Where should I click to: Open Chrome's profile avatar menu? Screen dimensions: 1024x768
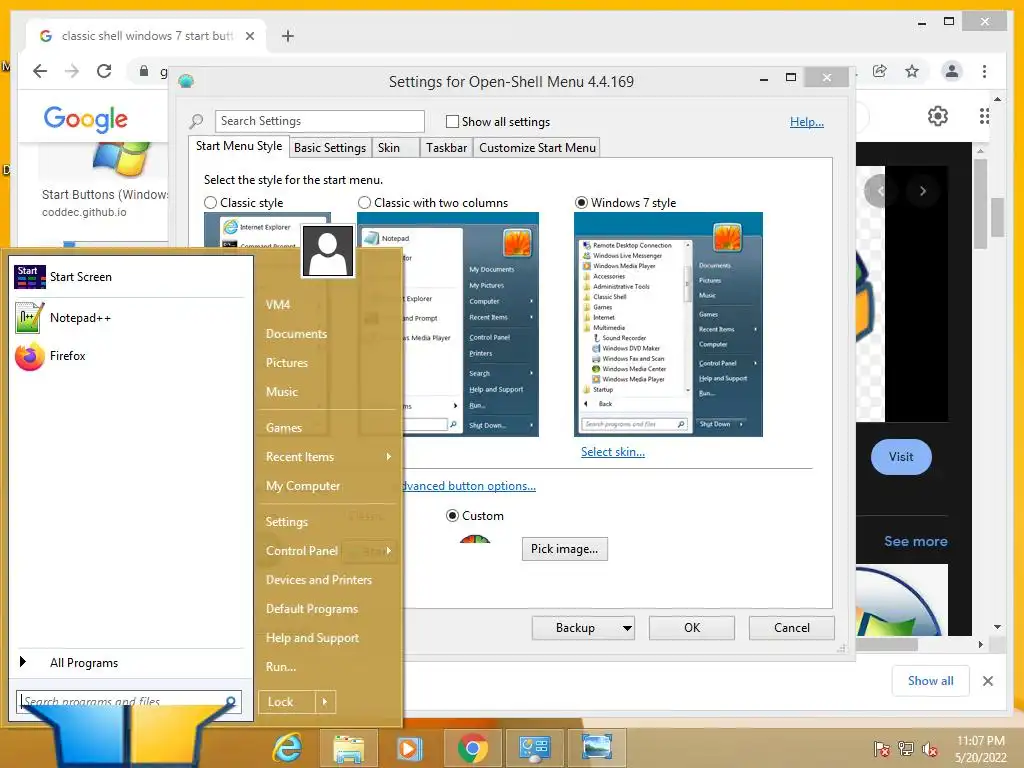pyautogui.click(x=952, y=71)
